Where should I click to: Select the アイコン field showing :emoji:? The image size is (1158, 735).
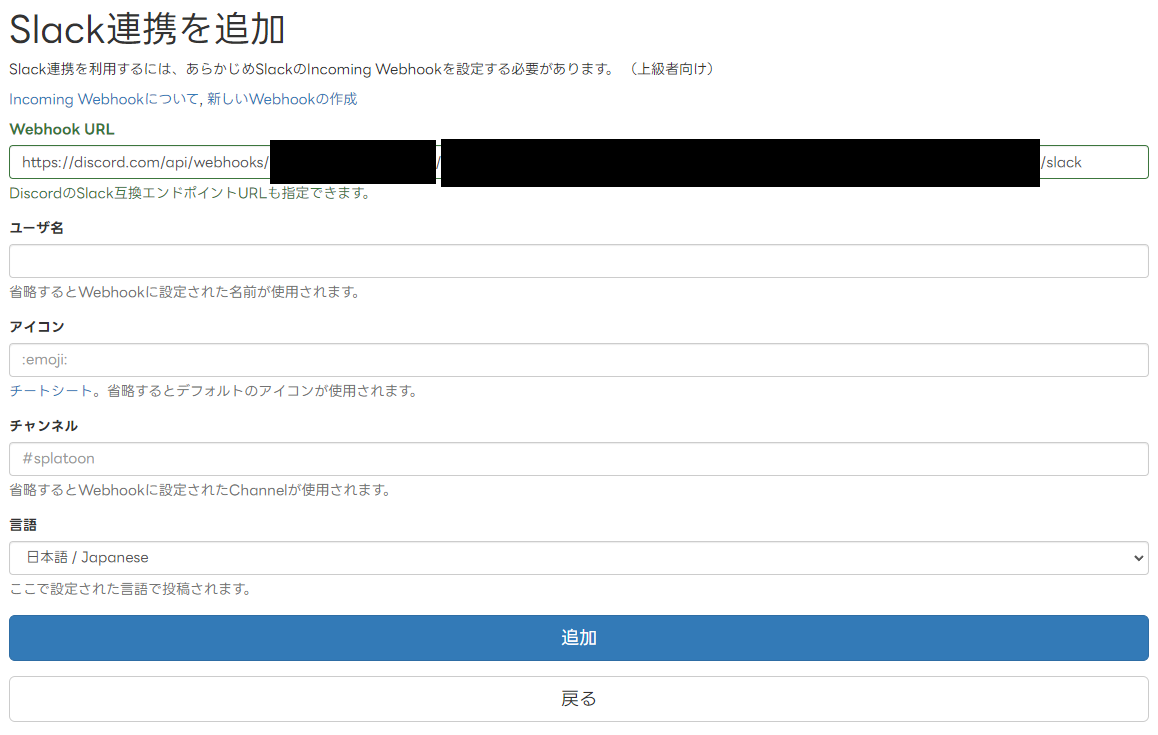[578, 360]
